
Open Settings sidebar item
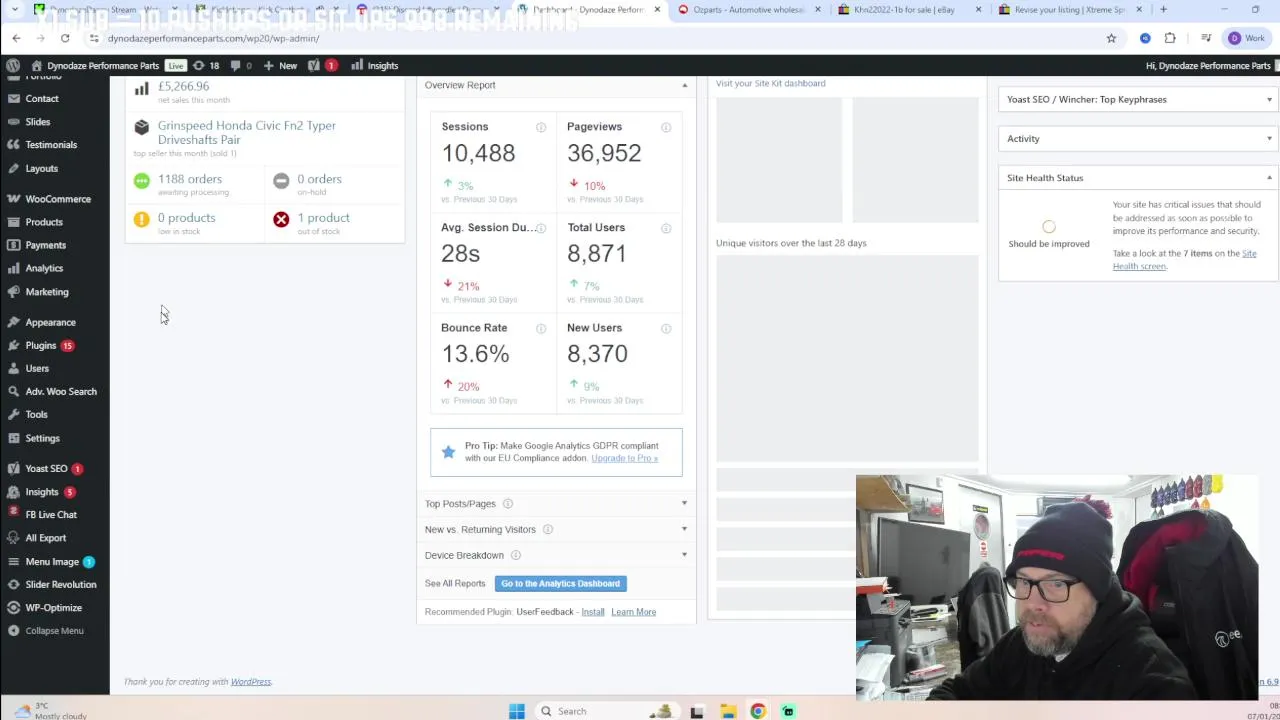(42, 438)
